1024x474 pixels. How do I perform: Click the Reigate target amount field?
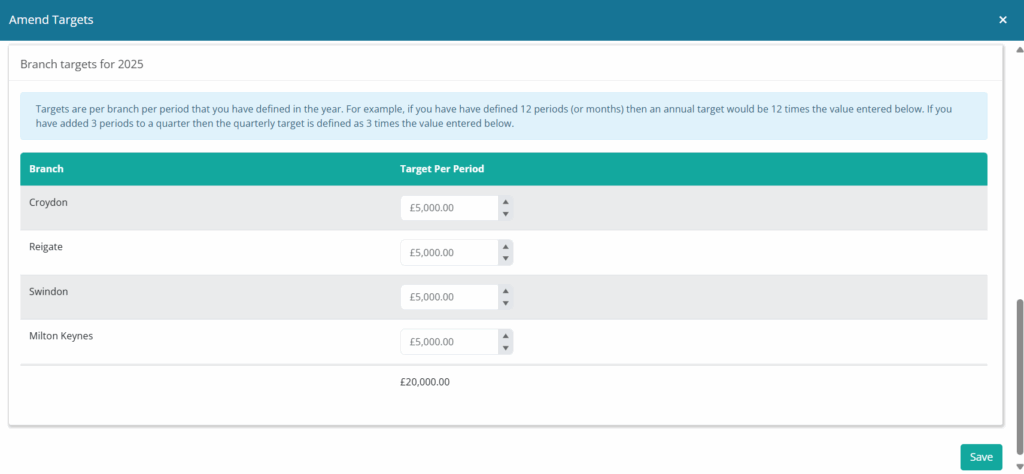[449, 253]
